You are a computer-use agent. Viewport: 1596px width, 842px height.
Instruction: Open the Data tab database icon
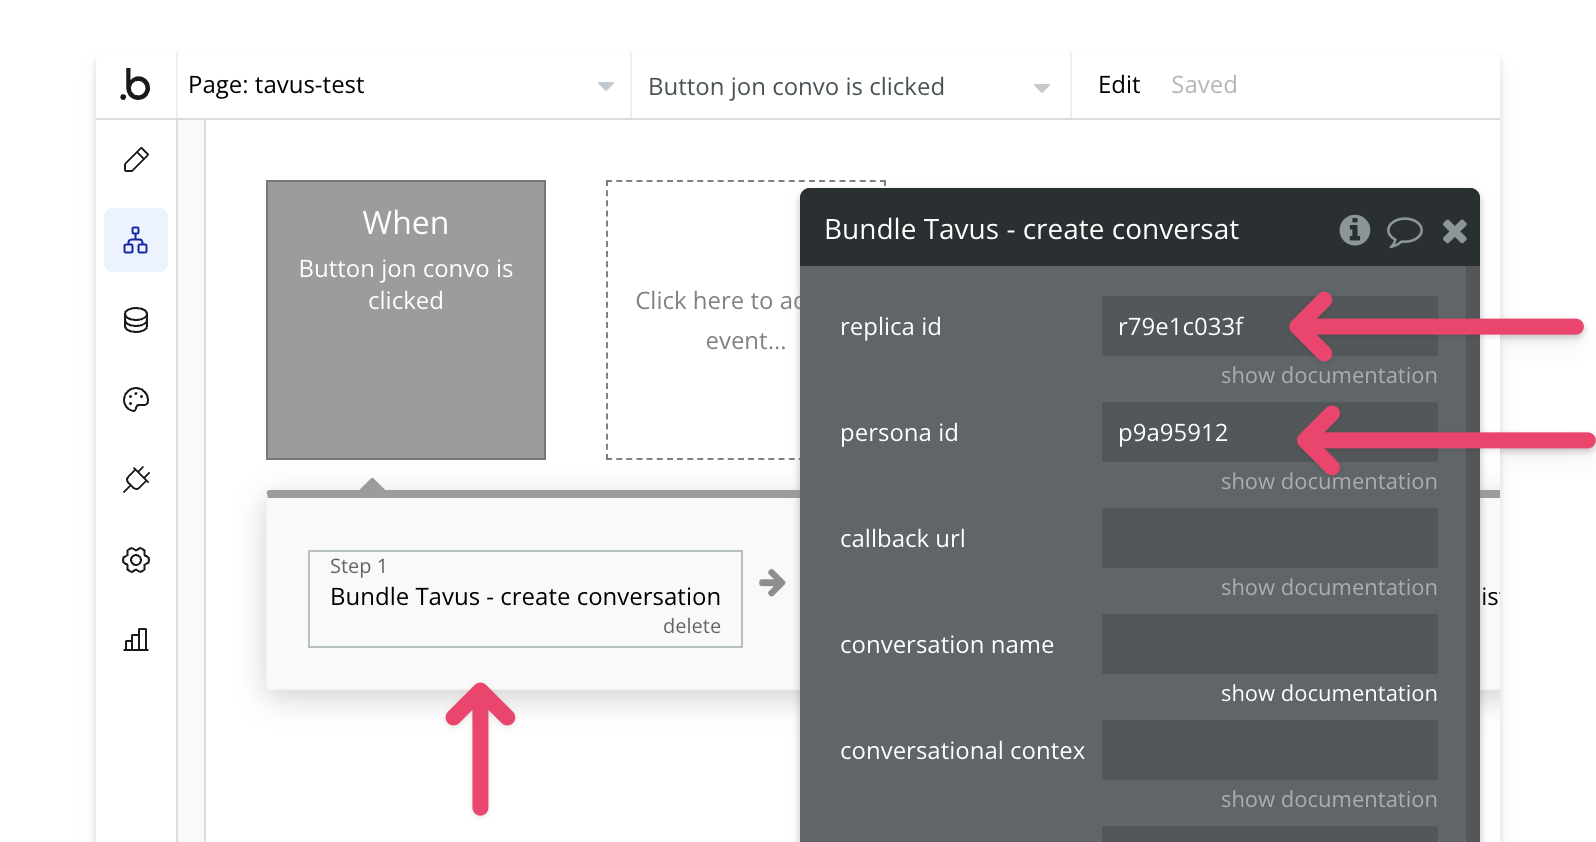click(136, 320)
